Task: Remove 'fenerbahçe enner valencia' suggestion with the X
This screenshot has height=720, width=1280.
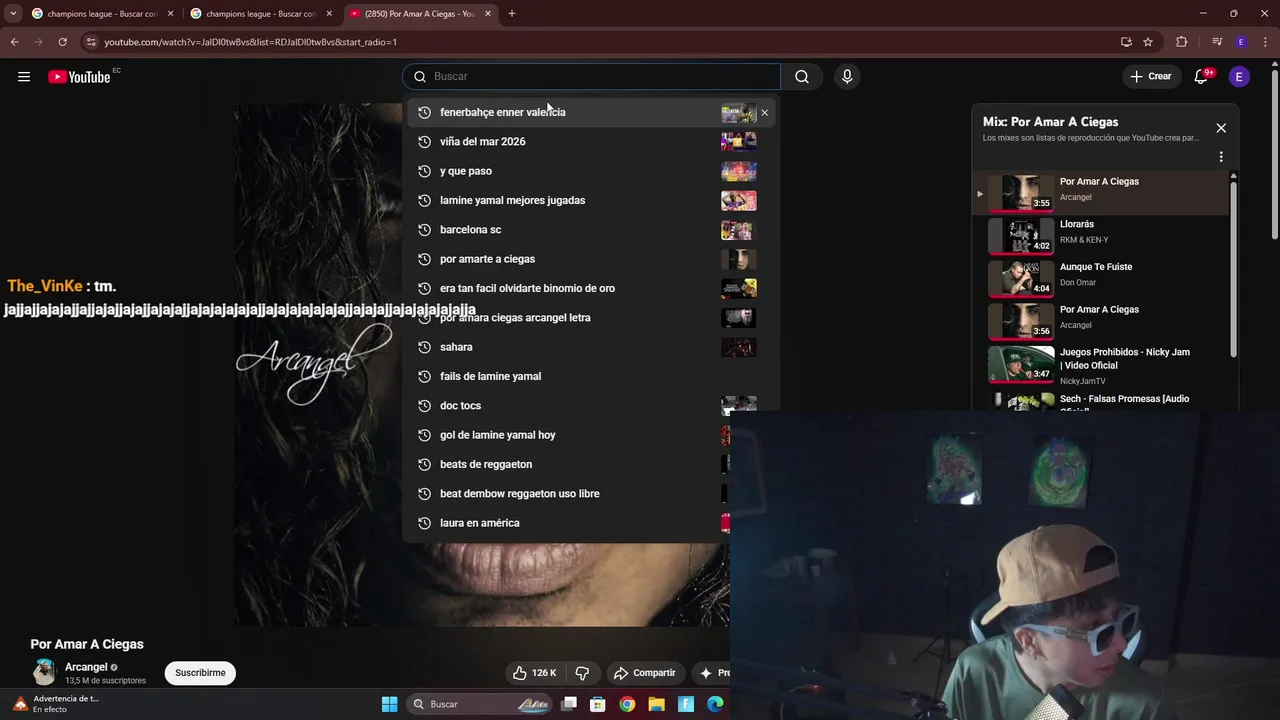Action: pos(764,112)
